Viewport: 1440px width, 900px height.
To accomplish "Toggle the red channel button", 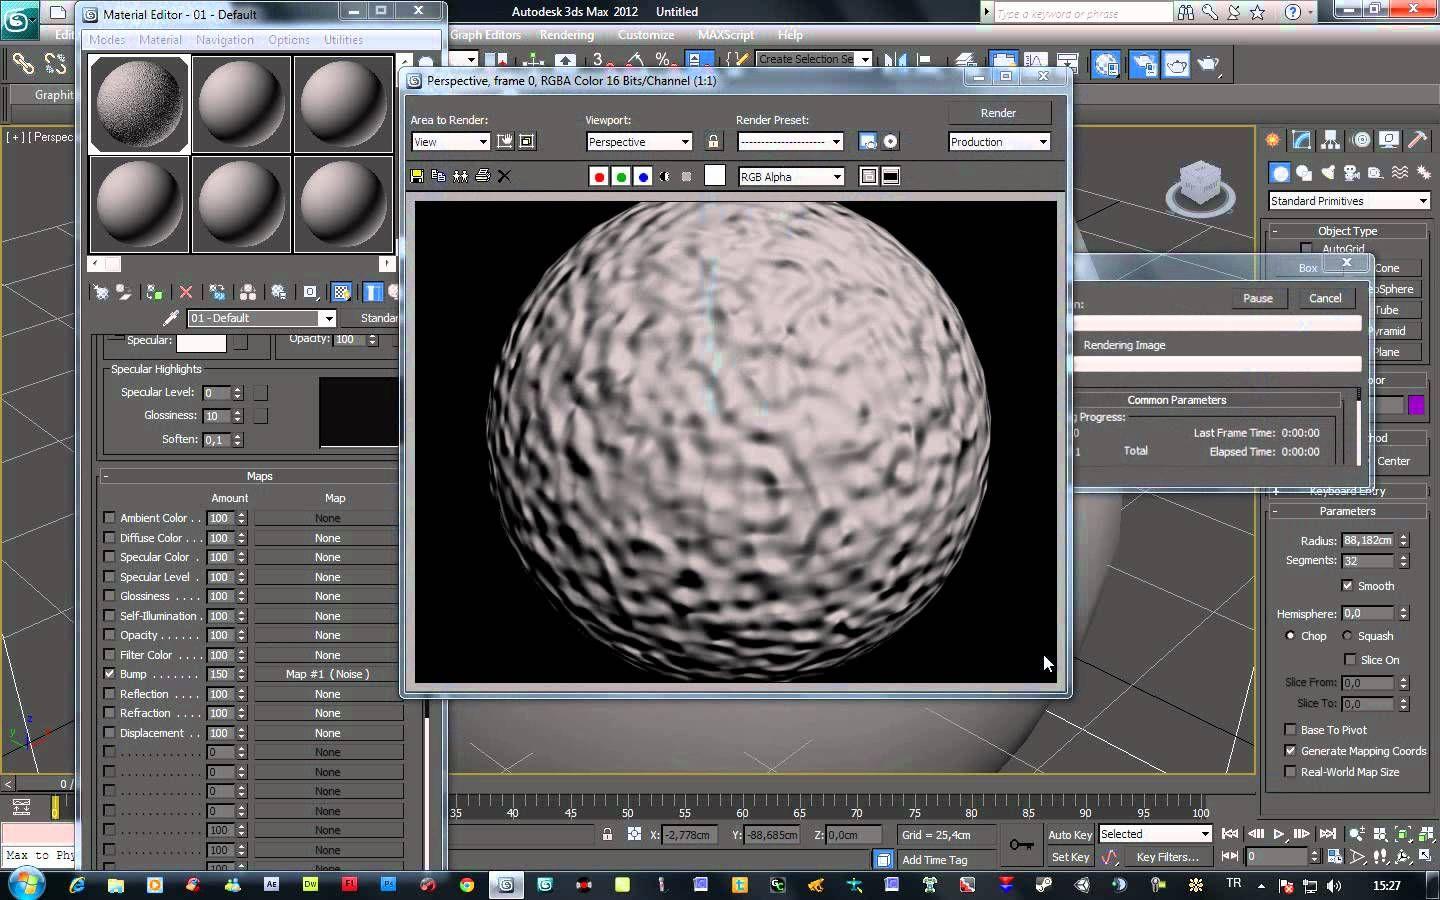I will click(599, 177).
